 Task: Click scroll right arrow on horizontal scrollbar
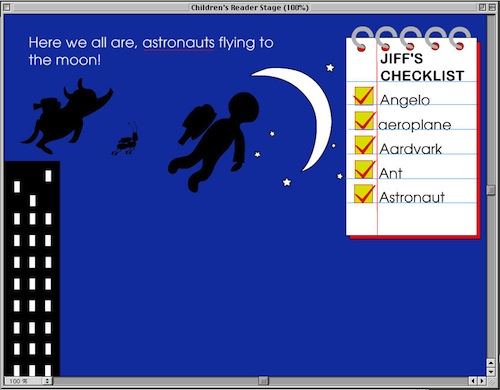pyautogui.click(x=482, y=381)
